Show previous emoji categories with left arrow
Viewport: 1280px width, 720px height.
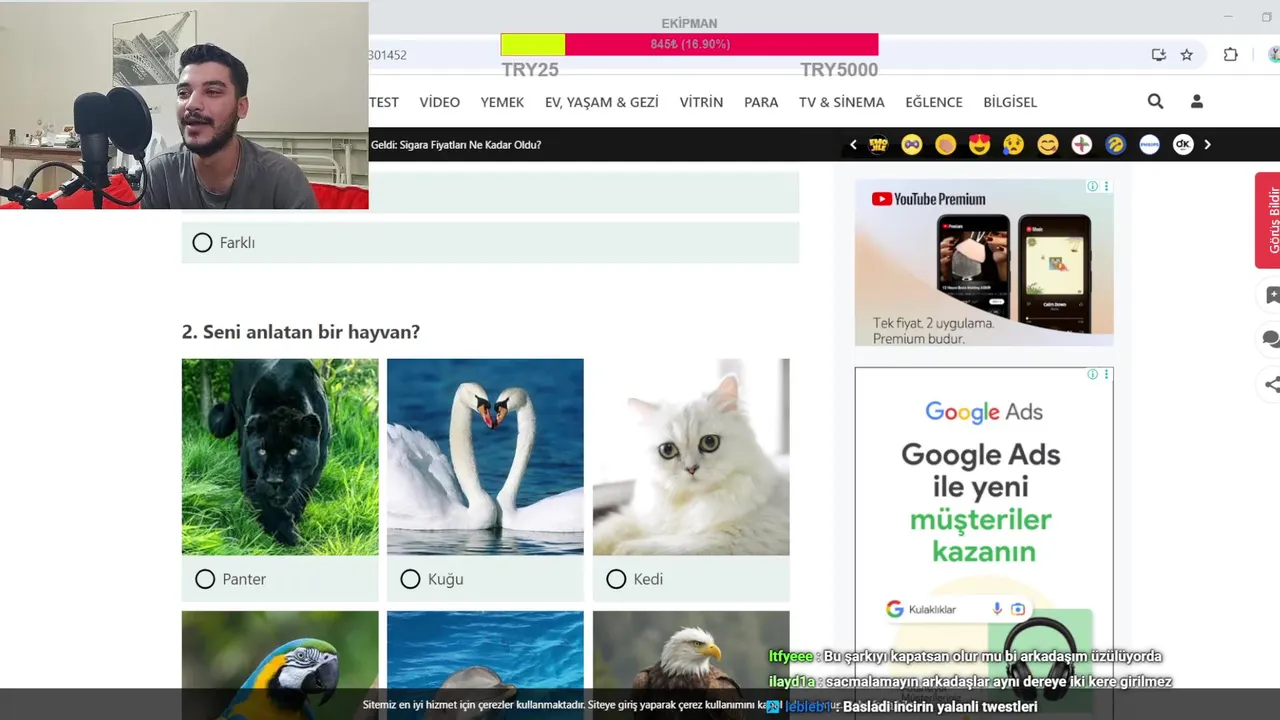coord(853,145)
